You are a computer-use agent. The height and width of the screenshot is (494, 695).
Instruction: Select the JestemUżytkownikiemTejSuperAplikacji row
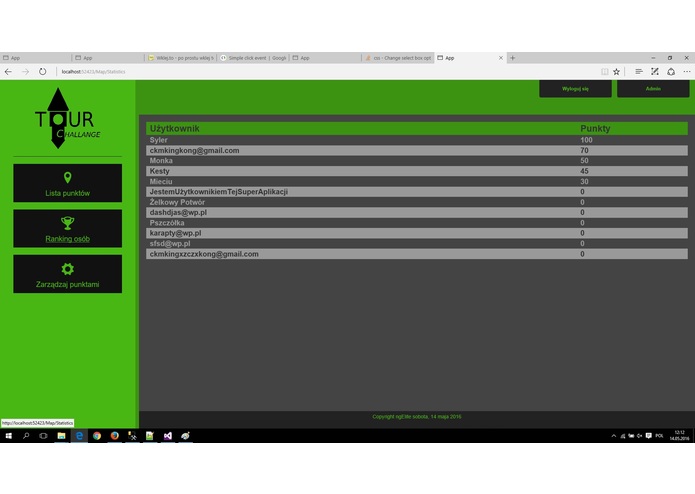[417, 192]
